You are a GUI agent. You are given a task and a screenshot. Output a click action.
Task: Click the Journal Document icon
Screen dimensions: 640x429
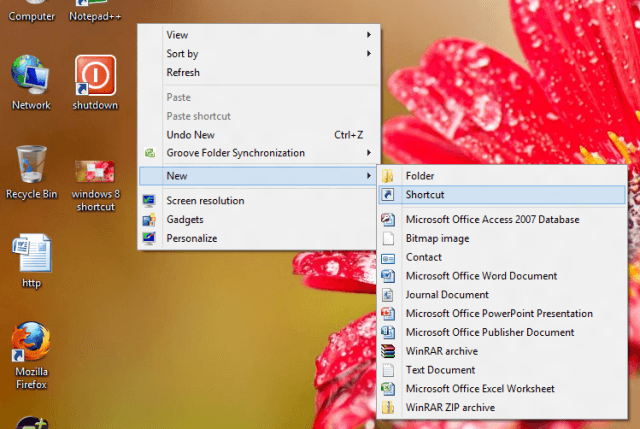[388, 295]
